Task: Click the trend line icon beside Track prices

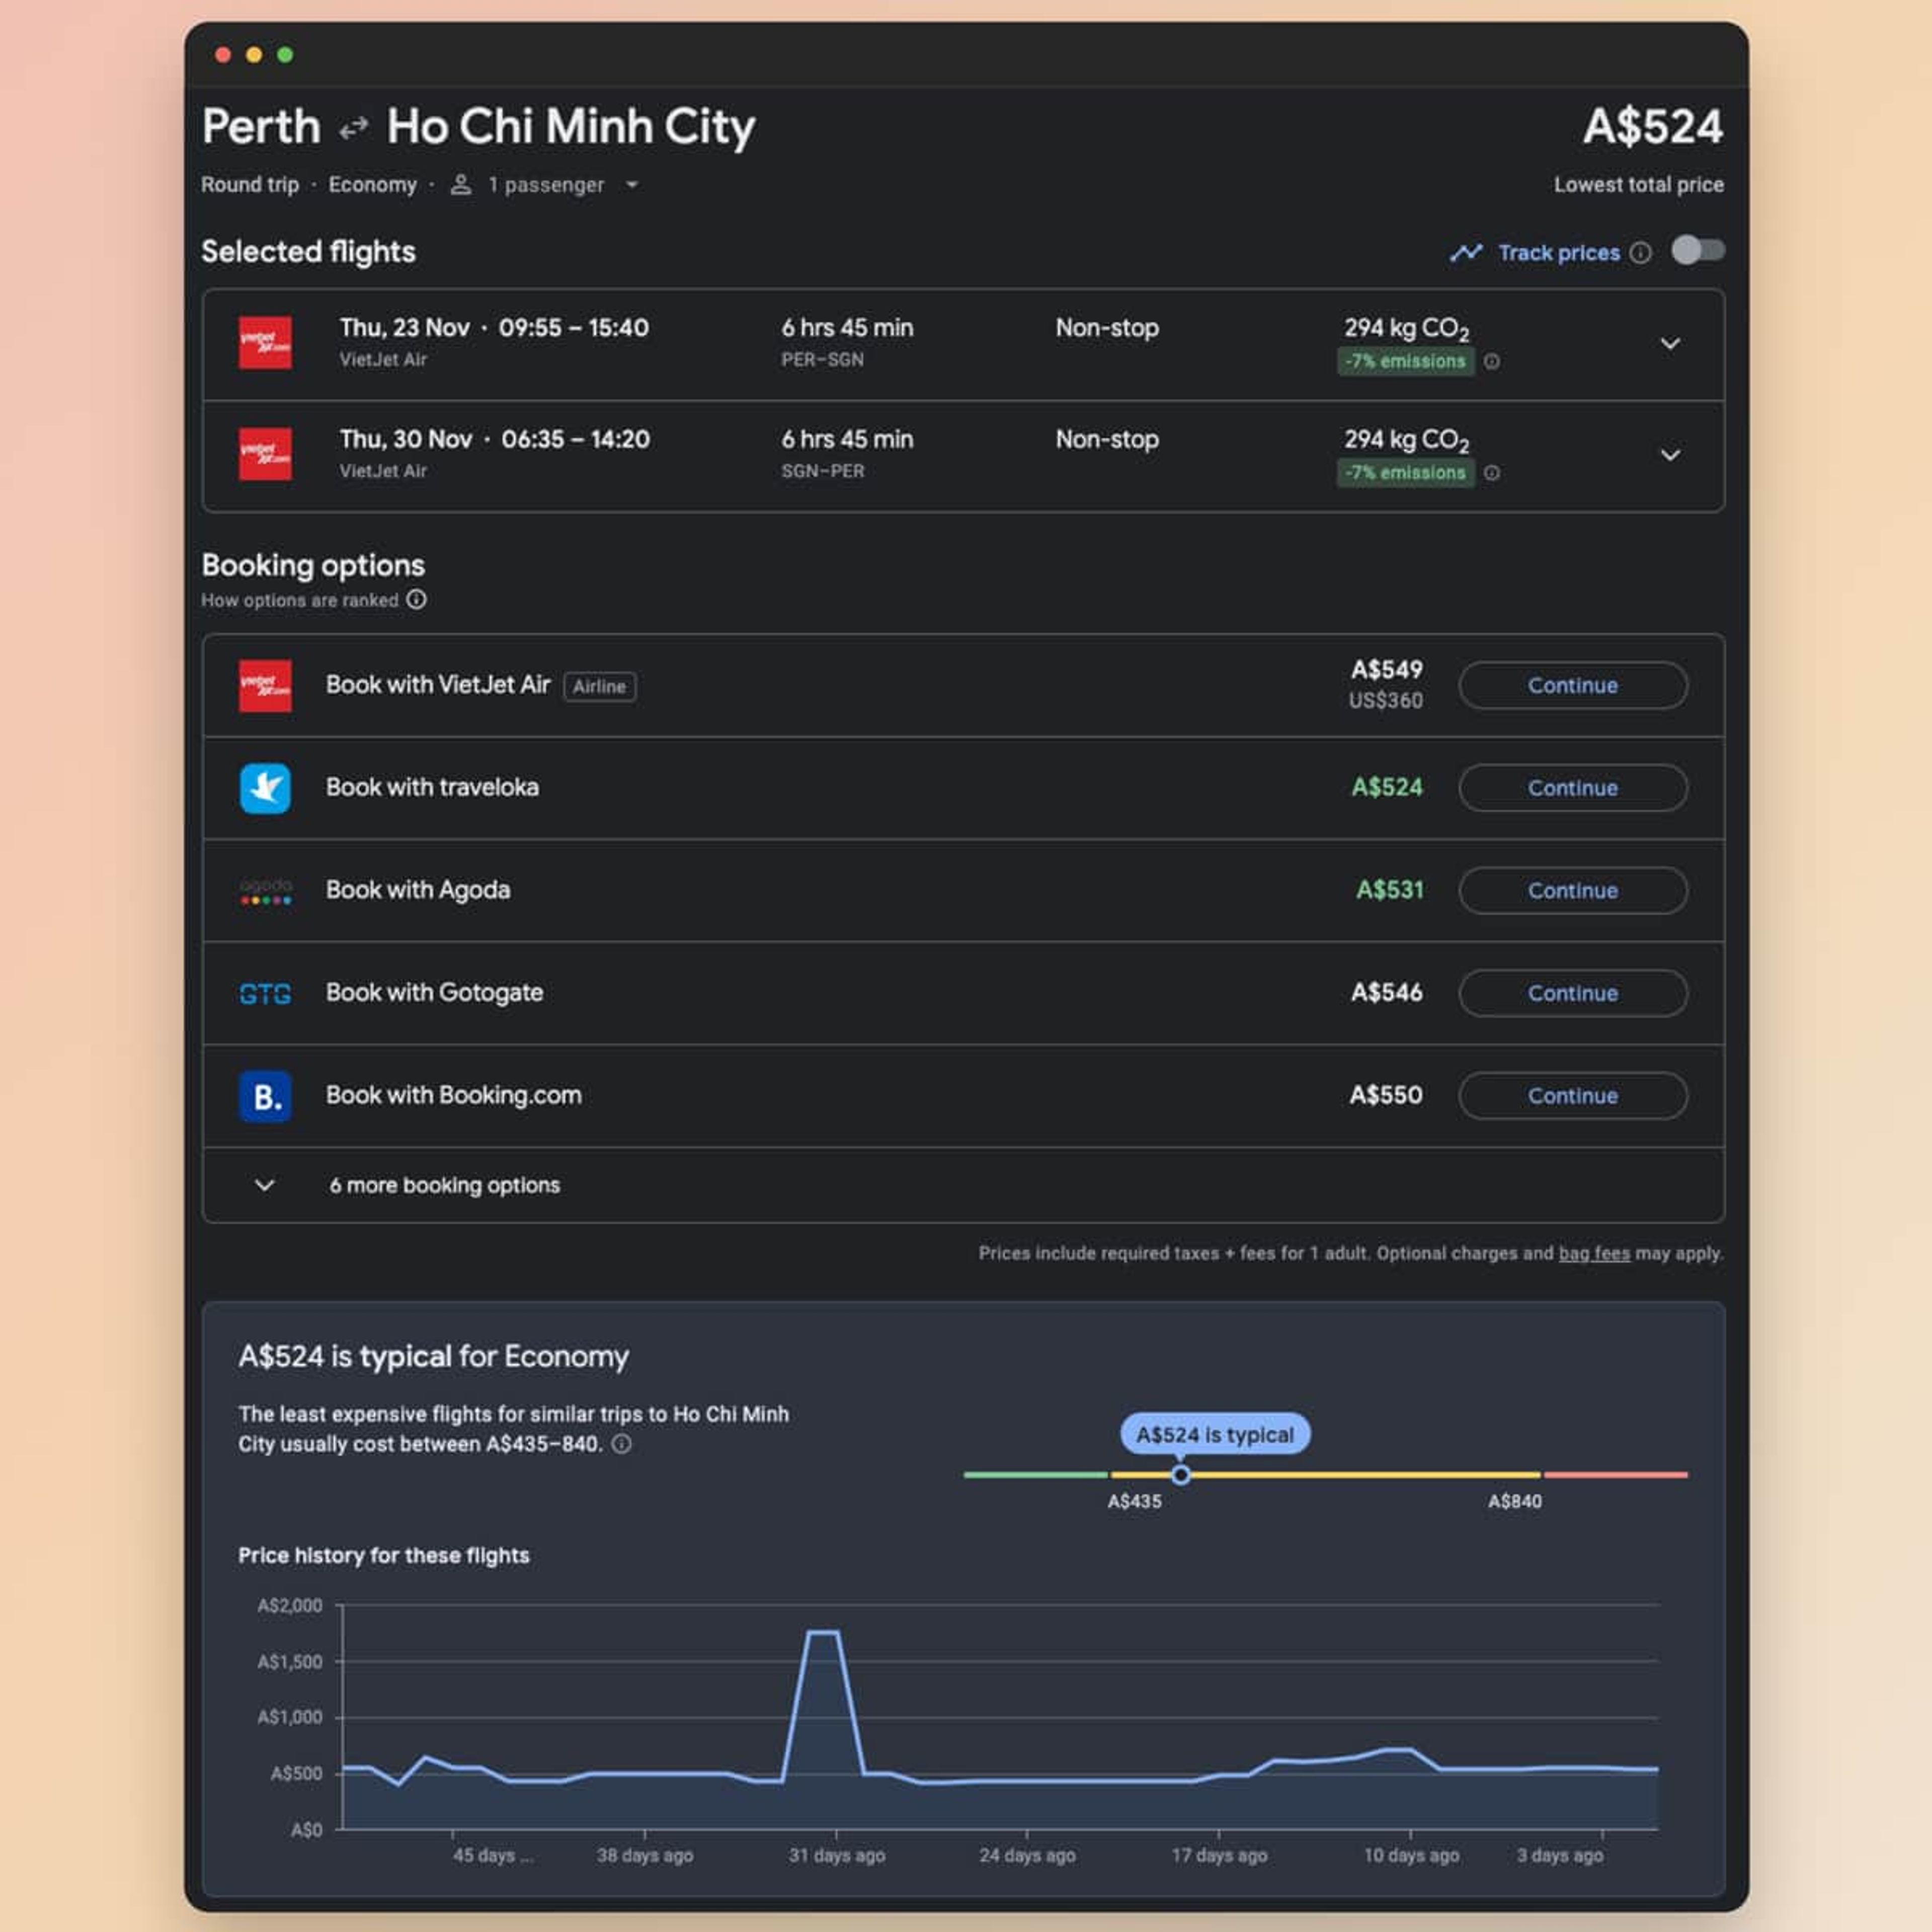Action: point(1466,253)
